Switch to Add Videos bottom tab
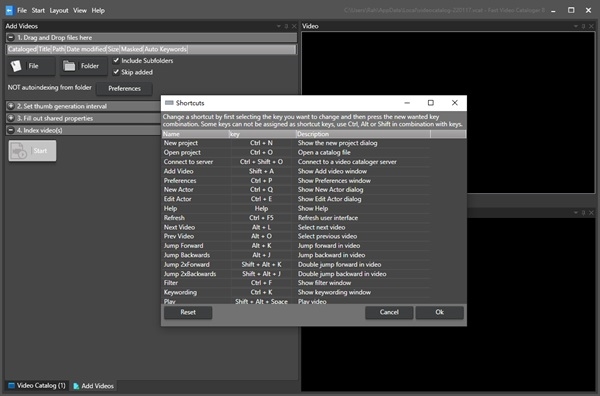Viewport: 600px width, 396px height. (x=94, y=386)
